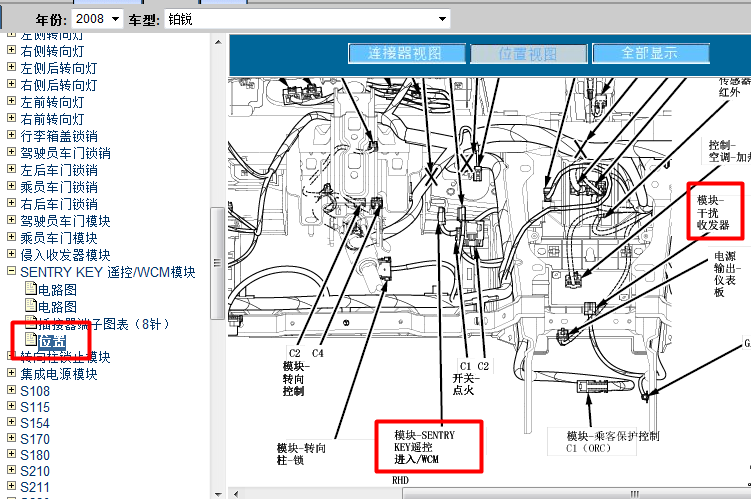751x499 pixels.
Task: Select the SENTRY KEY 遥控/WCM模块 item
Action: tap(108, 272)
